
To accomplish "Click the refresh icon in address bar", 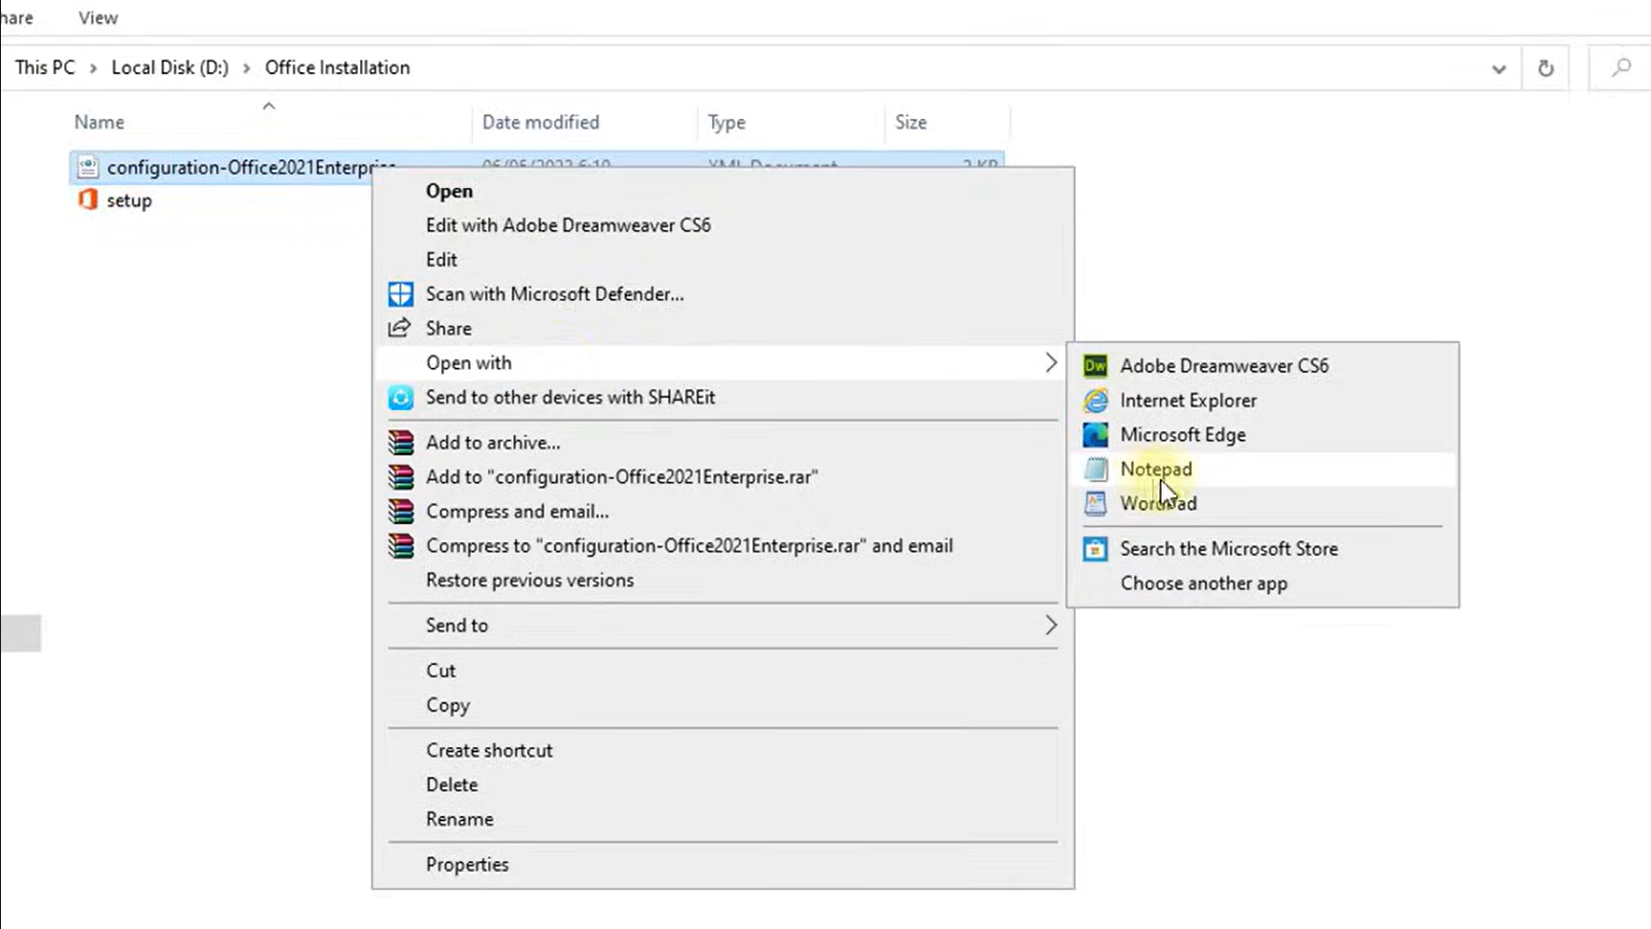I will 1546,68.
